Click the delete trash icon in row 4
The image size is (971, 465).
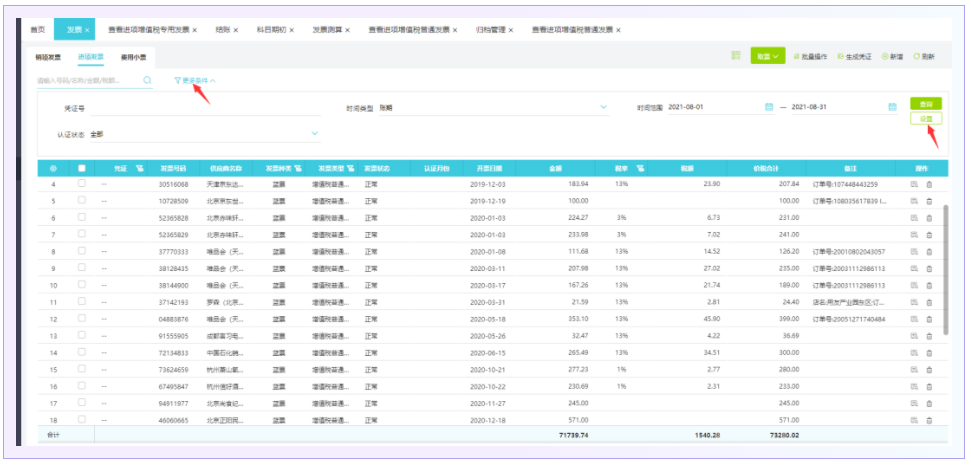click(x=929, y=185)
